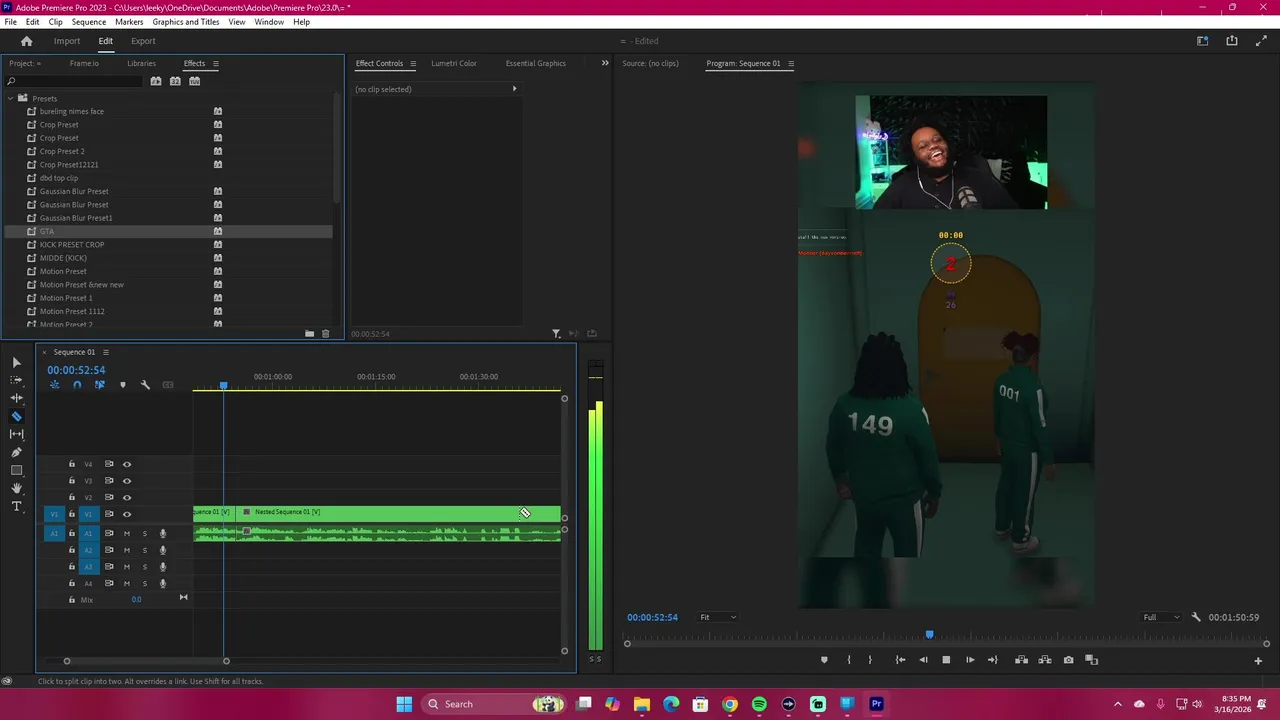Select the Hand tool
Screen dimensions: 1280x720
pos(16,488)
